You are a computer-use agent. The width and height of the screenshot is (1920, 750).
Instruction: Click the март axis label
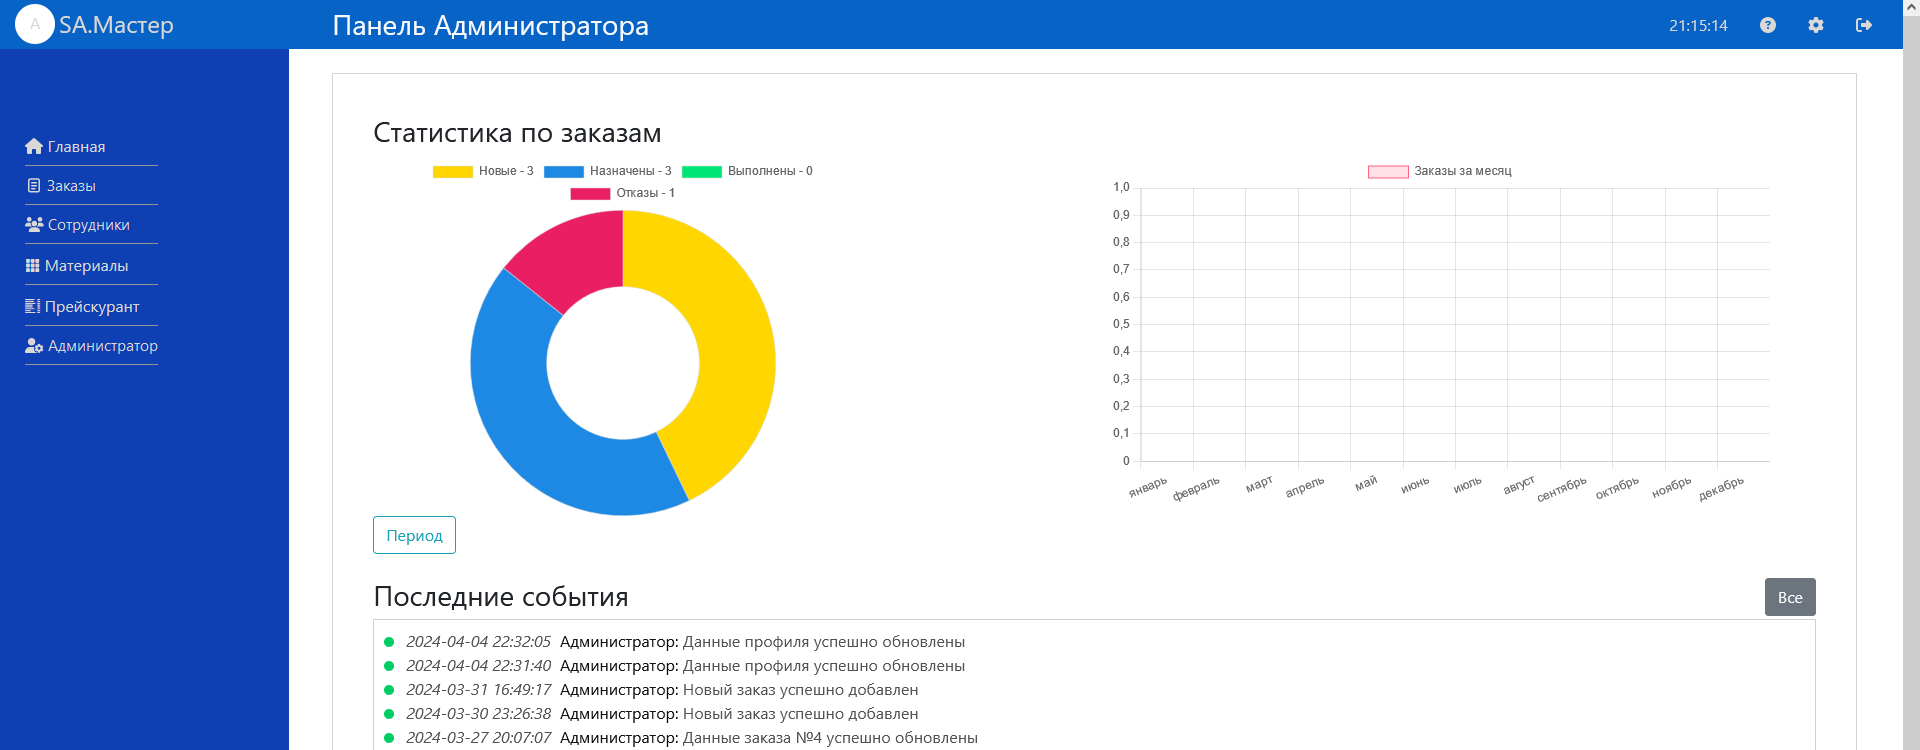1259,484
